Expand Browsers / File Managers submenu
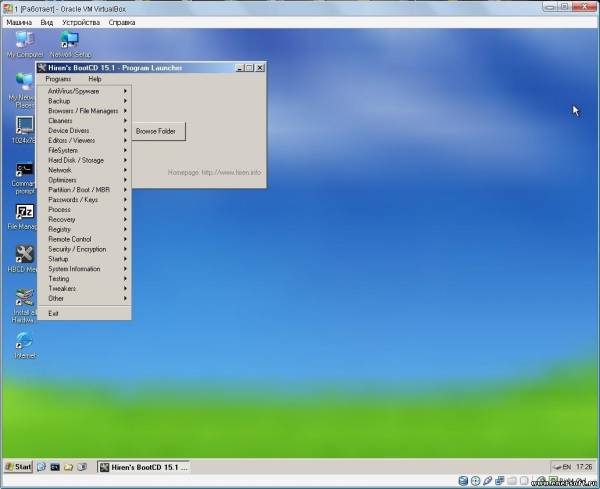Viewport: 600px width, 489px height. click(x=84, y=111)
